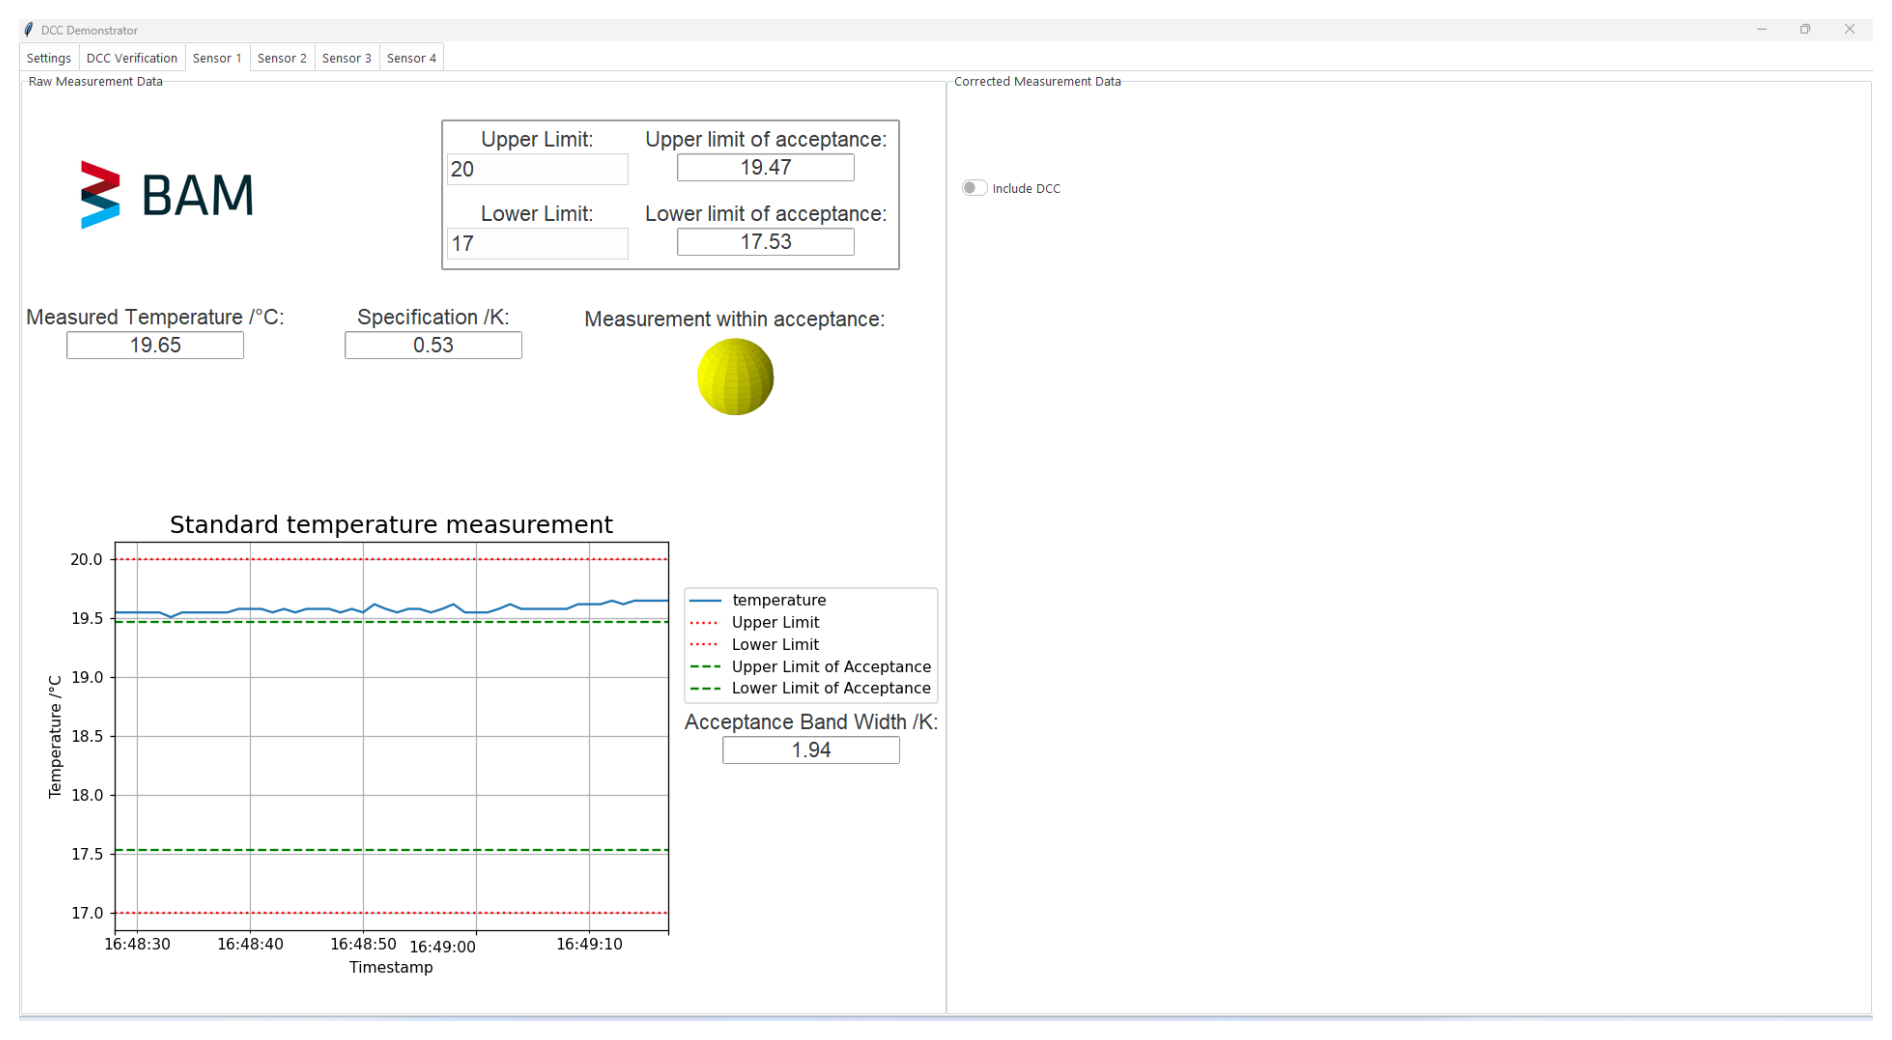1892x1040 pixels.
Task: Click the Acceptance Band Width value box
Action: coord(810,750)
